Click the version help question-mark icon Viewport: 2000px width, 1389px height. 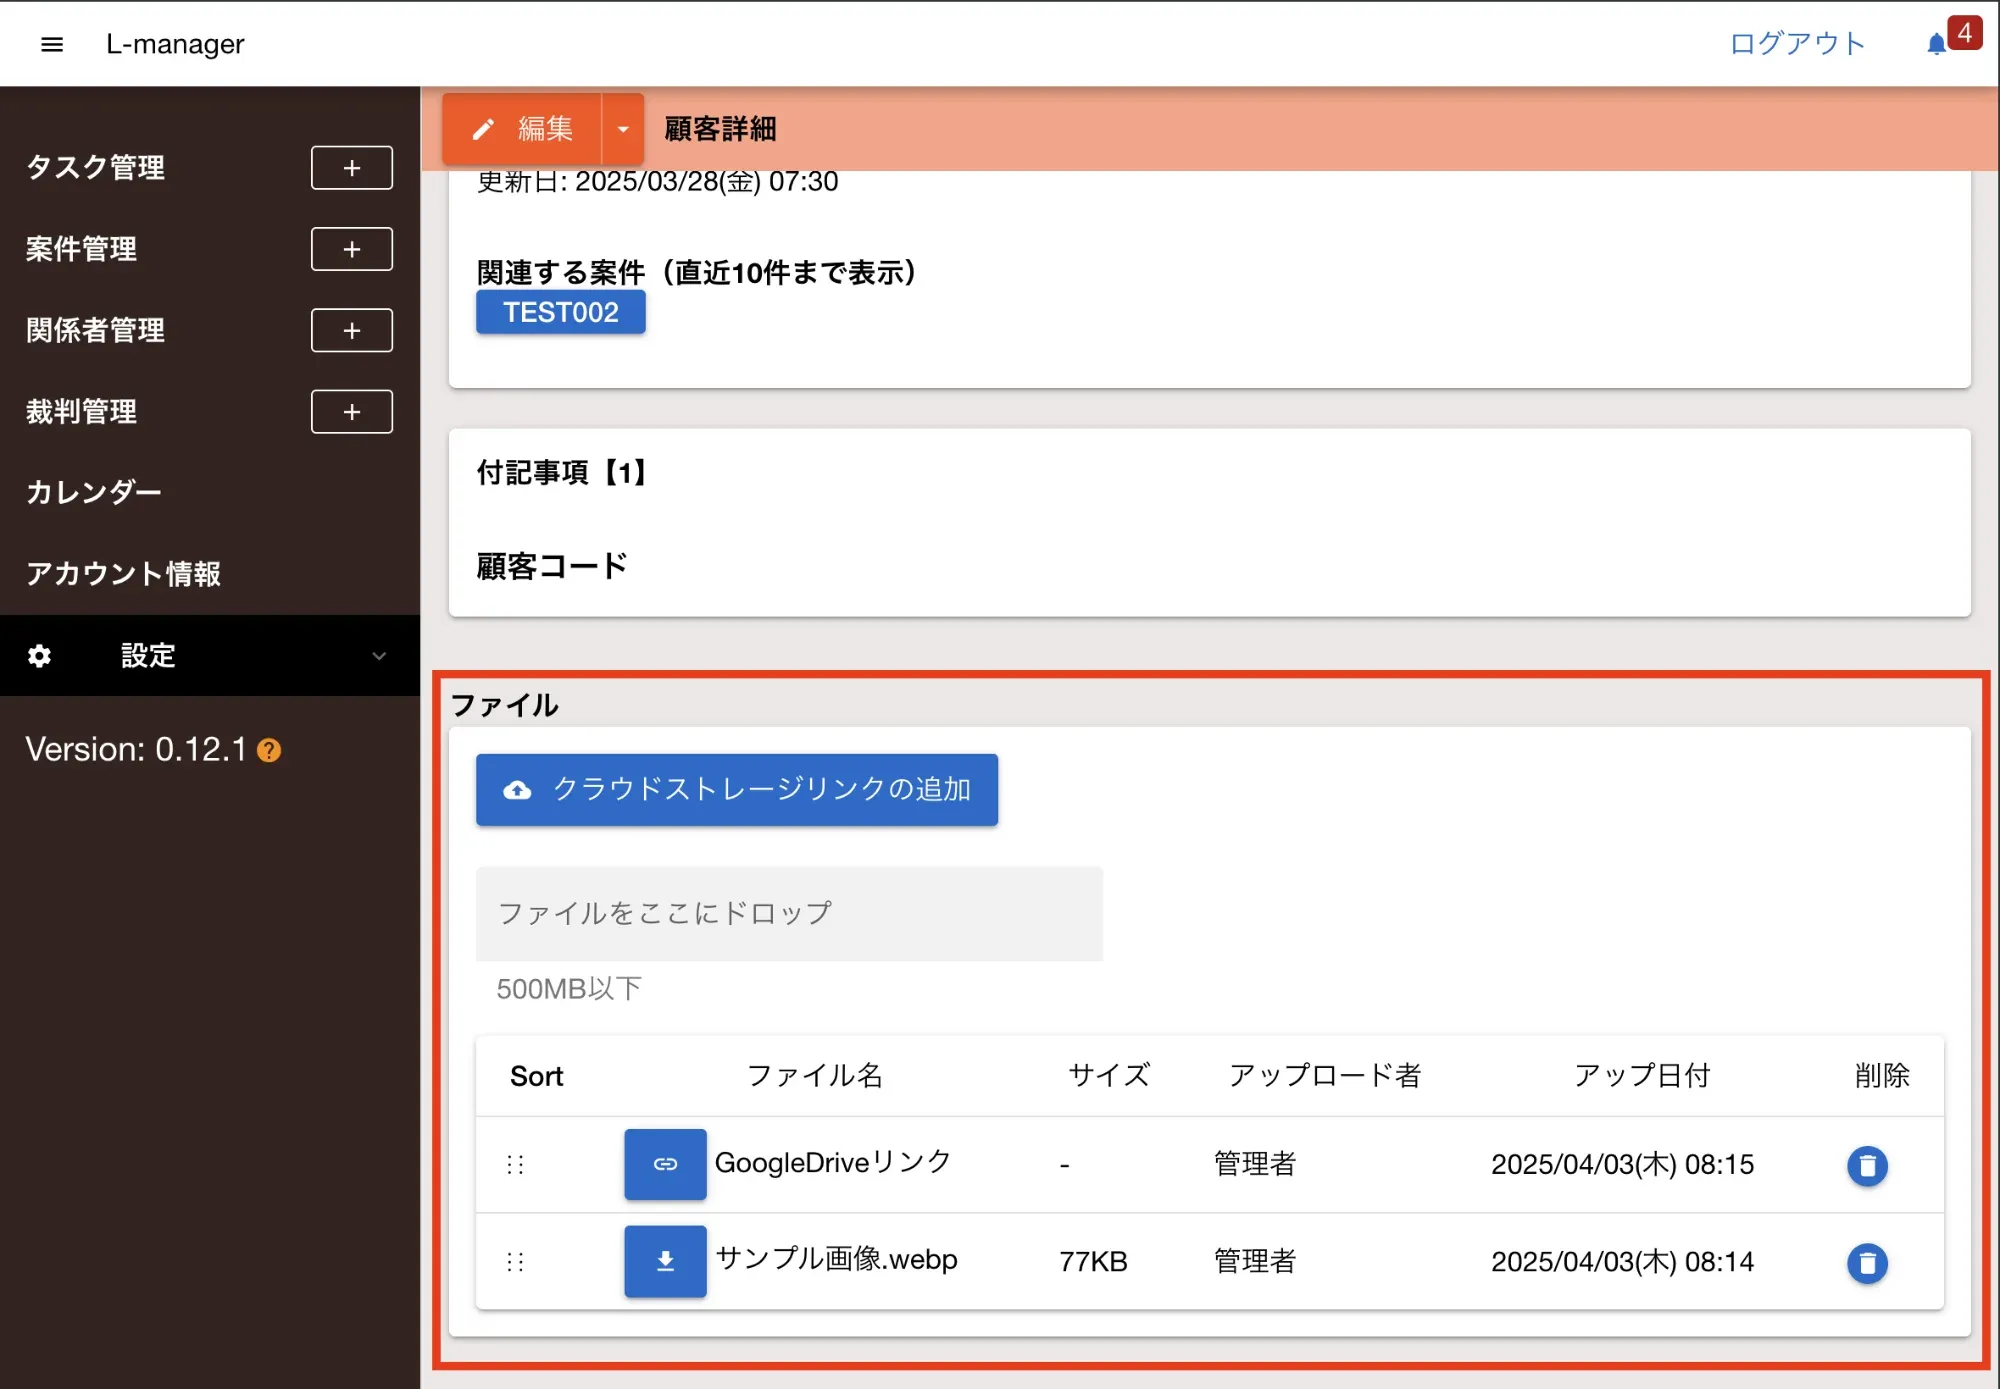point(269,750)
